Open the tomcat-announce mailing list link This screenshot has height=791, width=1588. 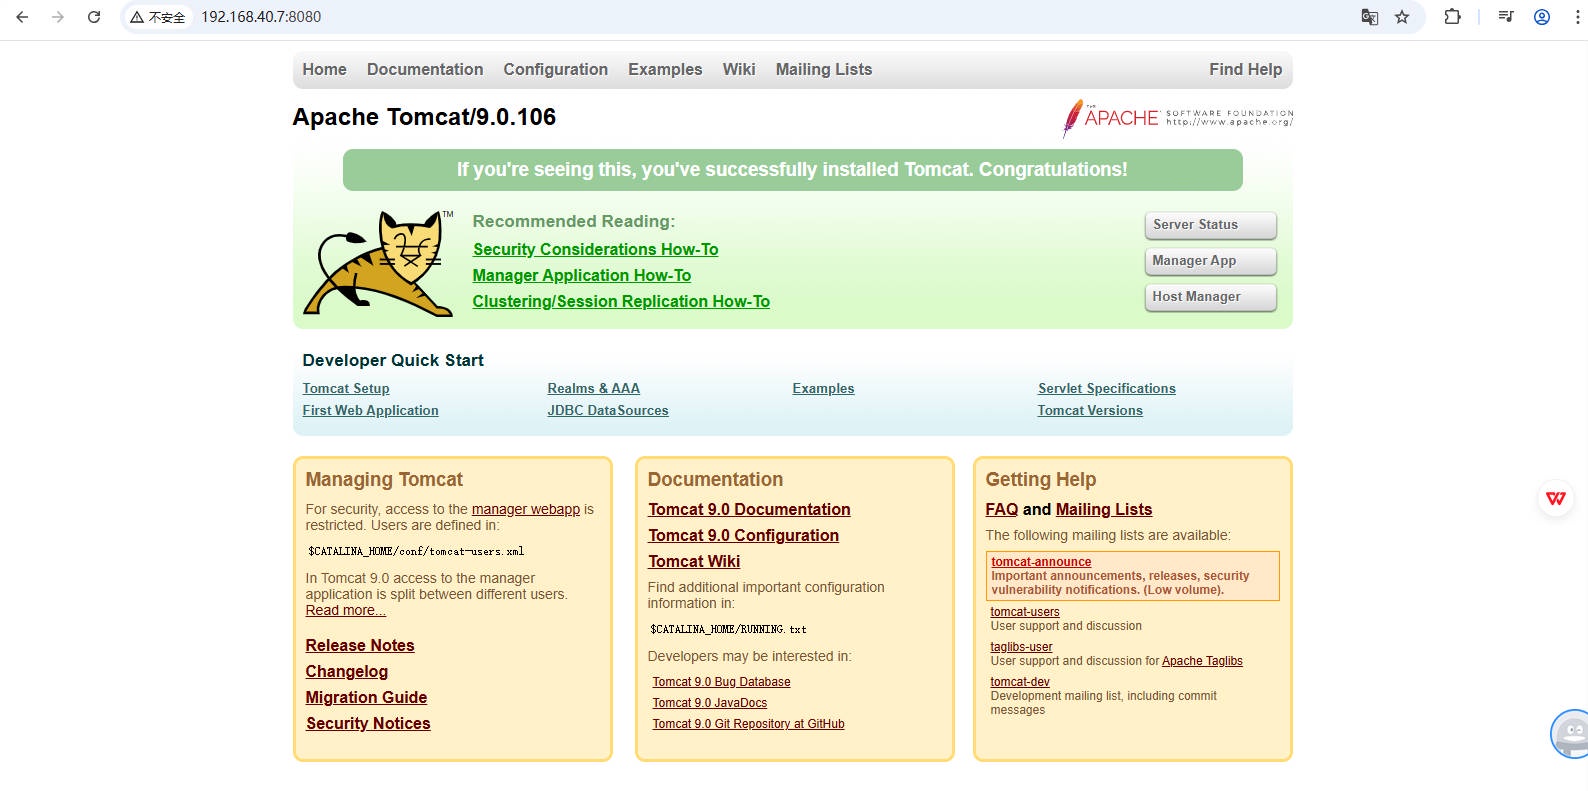coord(1041,562)
